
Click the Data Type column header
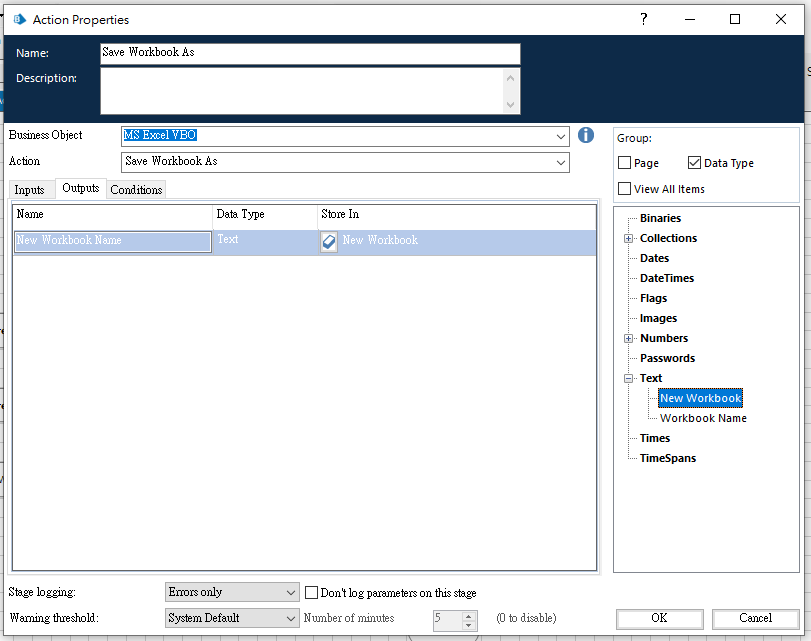pos(265,215)
